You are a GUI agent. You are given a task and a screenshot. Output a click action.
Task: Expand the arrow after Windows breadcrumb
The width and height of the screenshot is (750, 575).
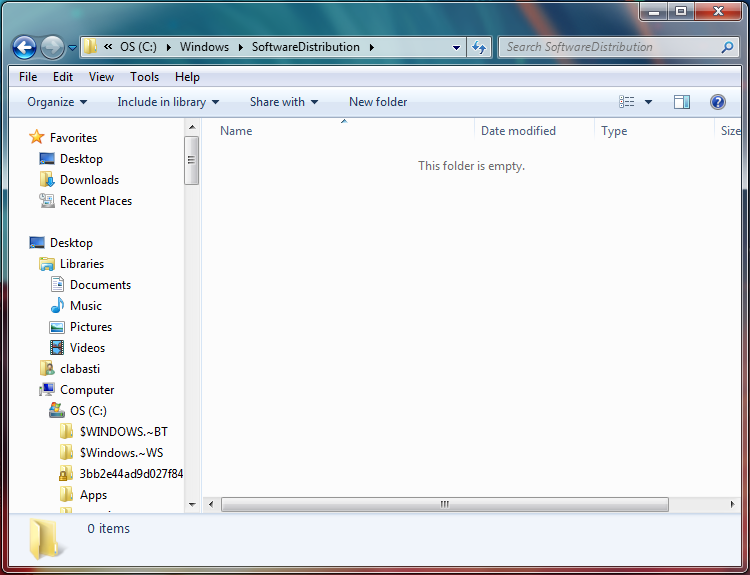(x=241, y=47)
